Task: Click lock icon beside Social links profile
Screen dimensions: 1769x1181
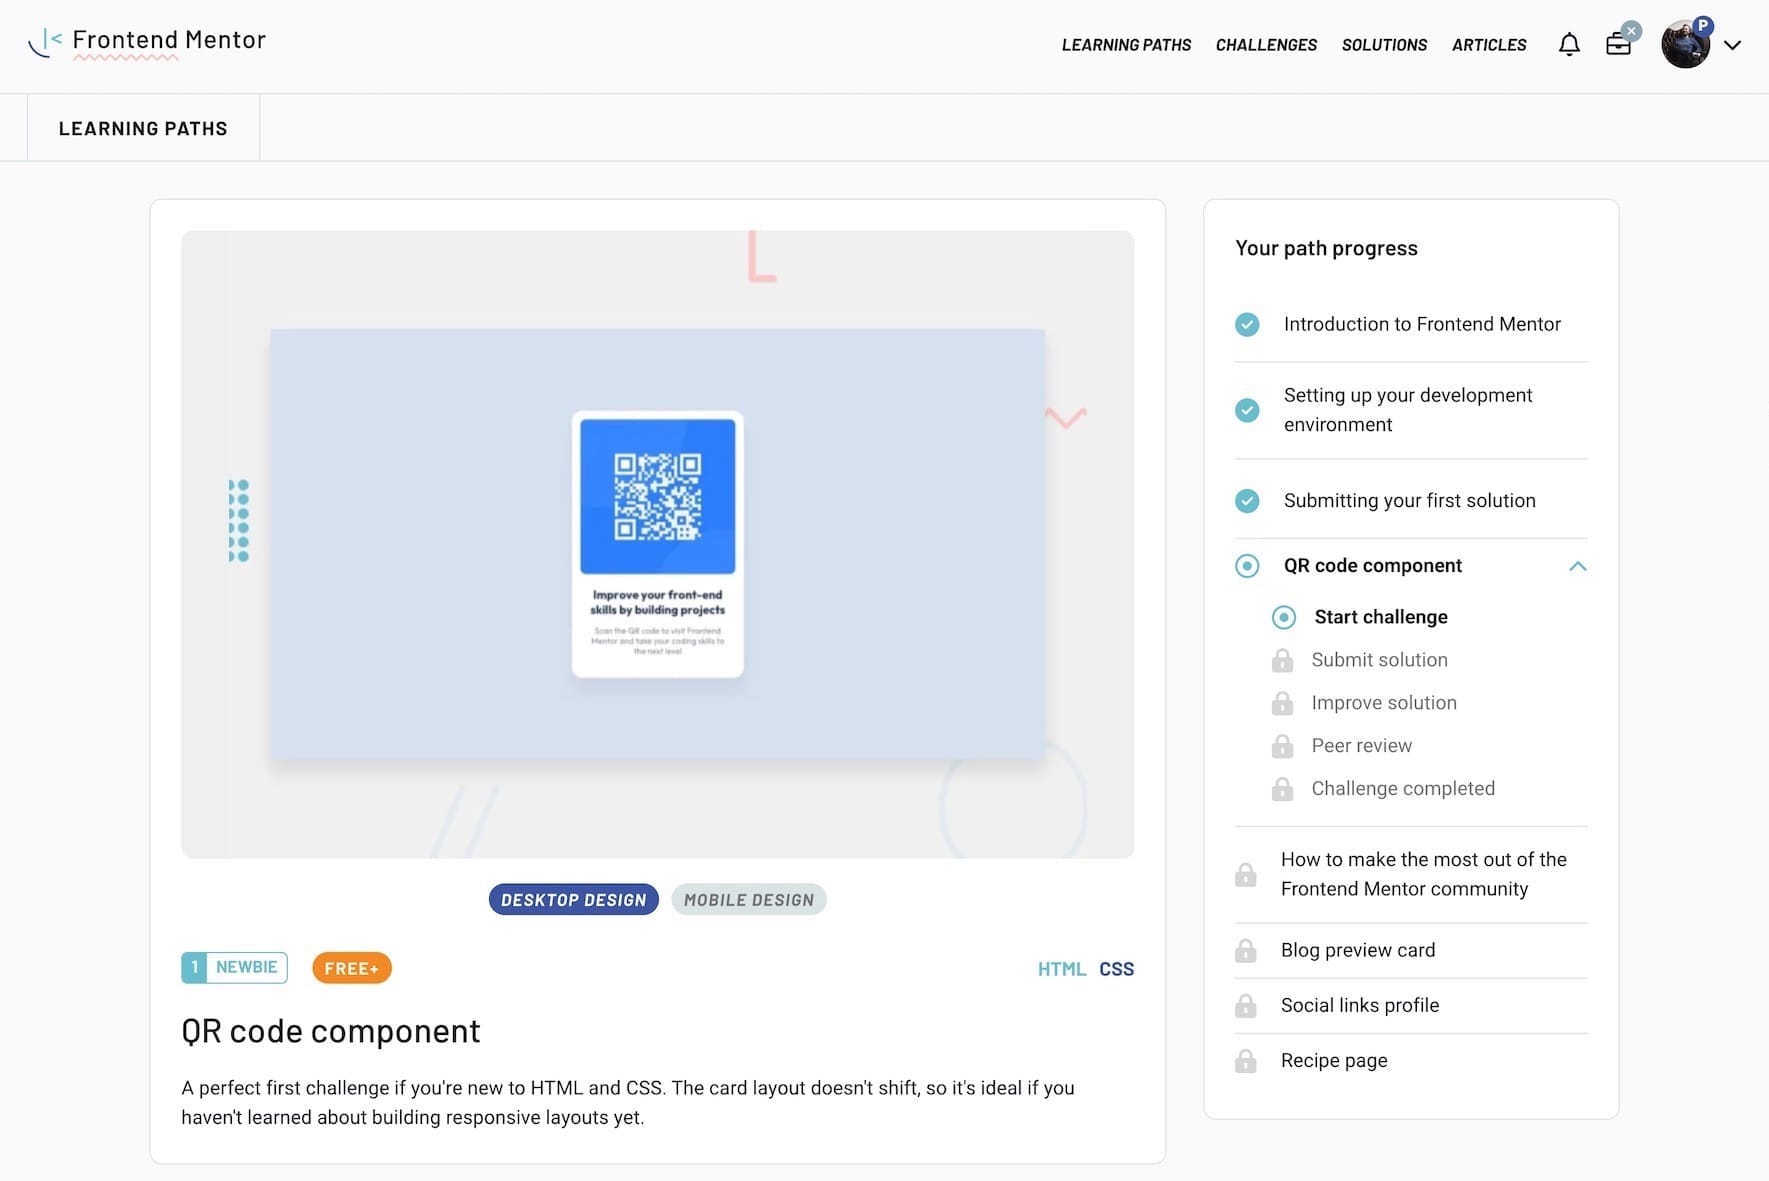Action: point(1246,1006)
